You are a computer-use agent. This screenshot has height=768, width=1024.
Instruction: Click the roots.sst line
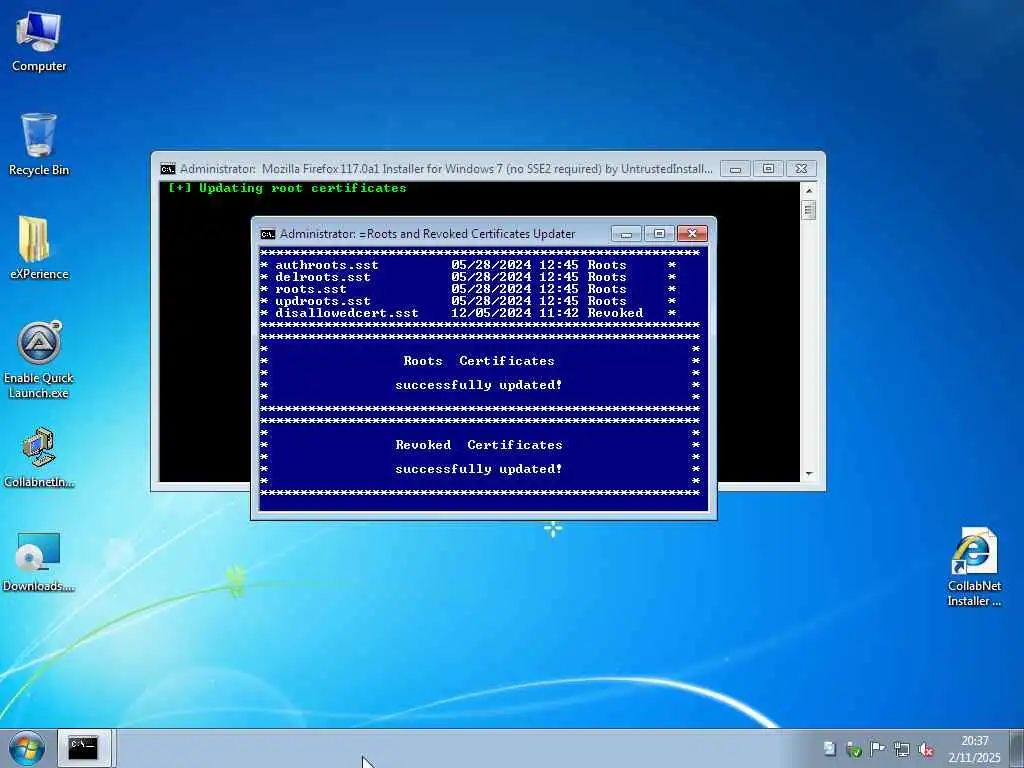point(468,289)
